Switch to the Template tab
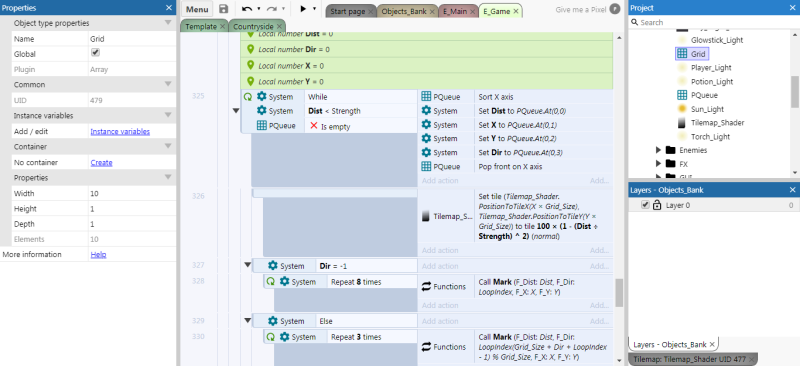Image resolution: width=800 pixels, height=366 pixels. point(201,27)
